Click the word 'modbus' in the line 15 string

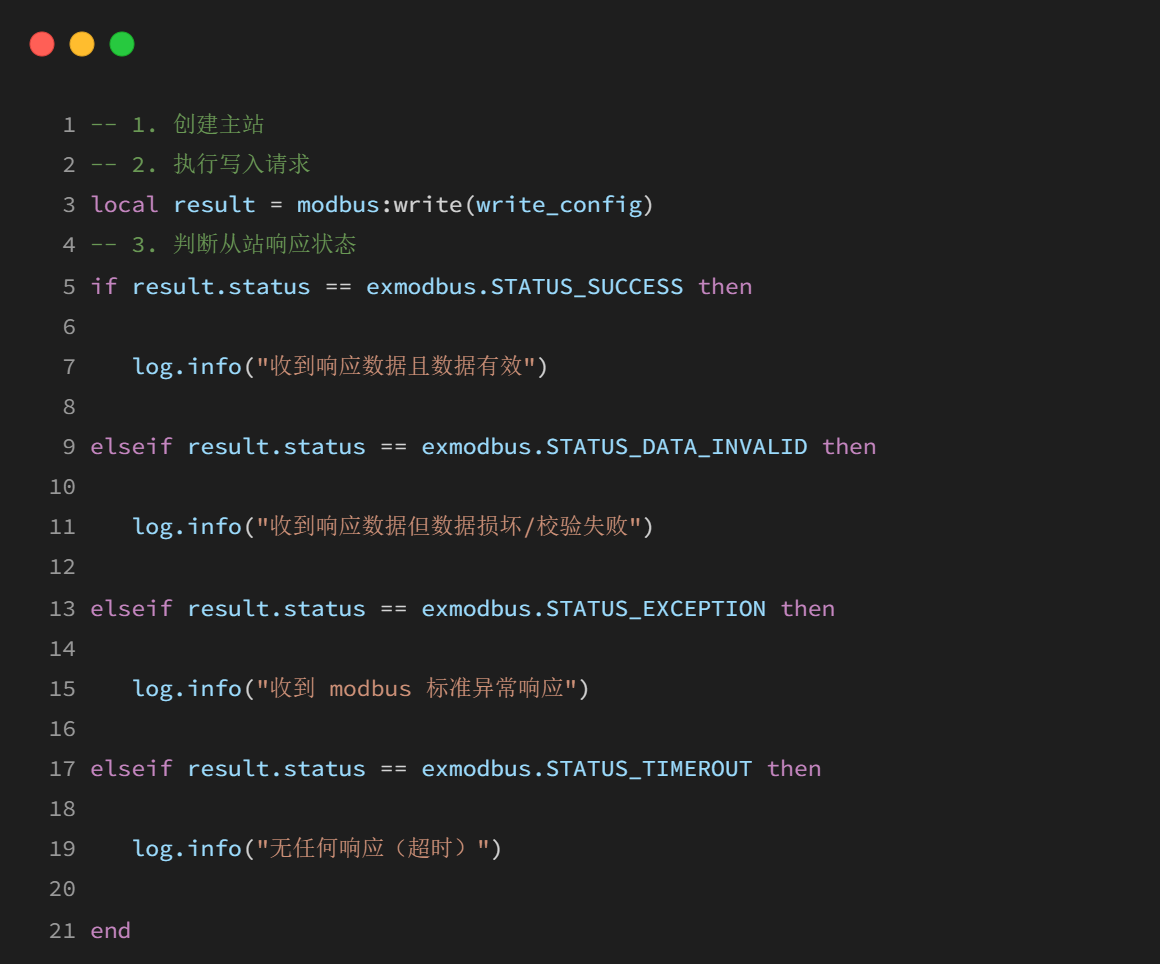tap(370, 689)
